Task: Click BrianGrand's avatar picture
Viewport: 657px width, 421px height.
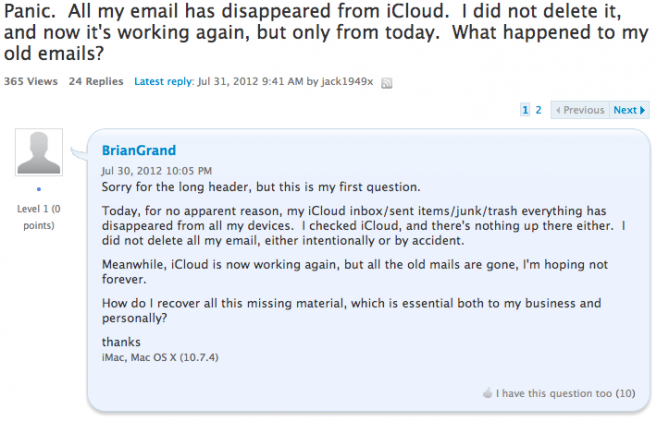Action: pos(40,155)
